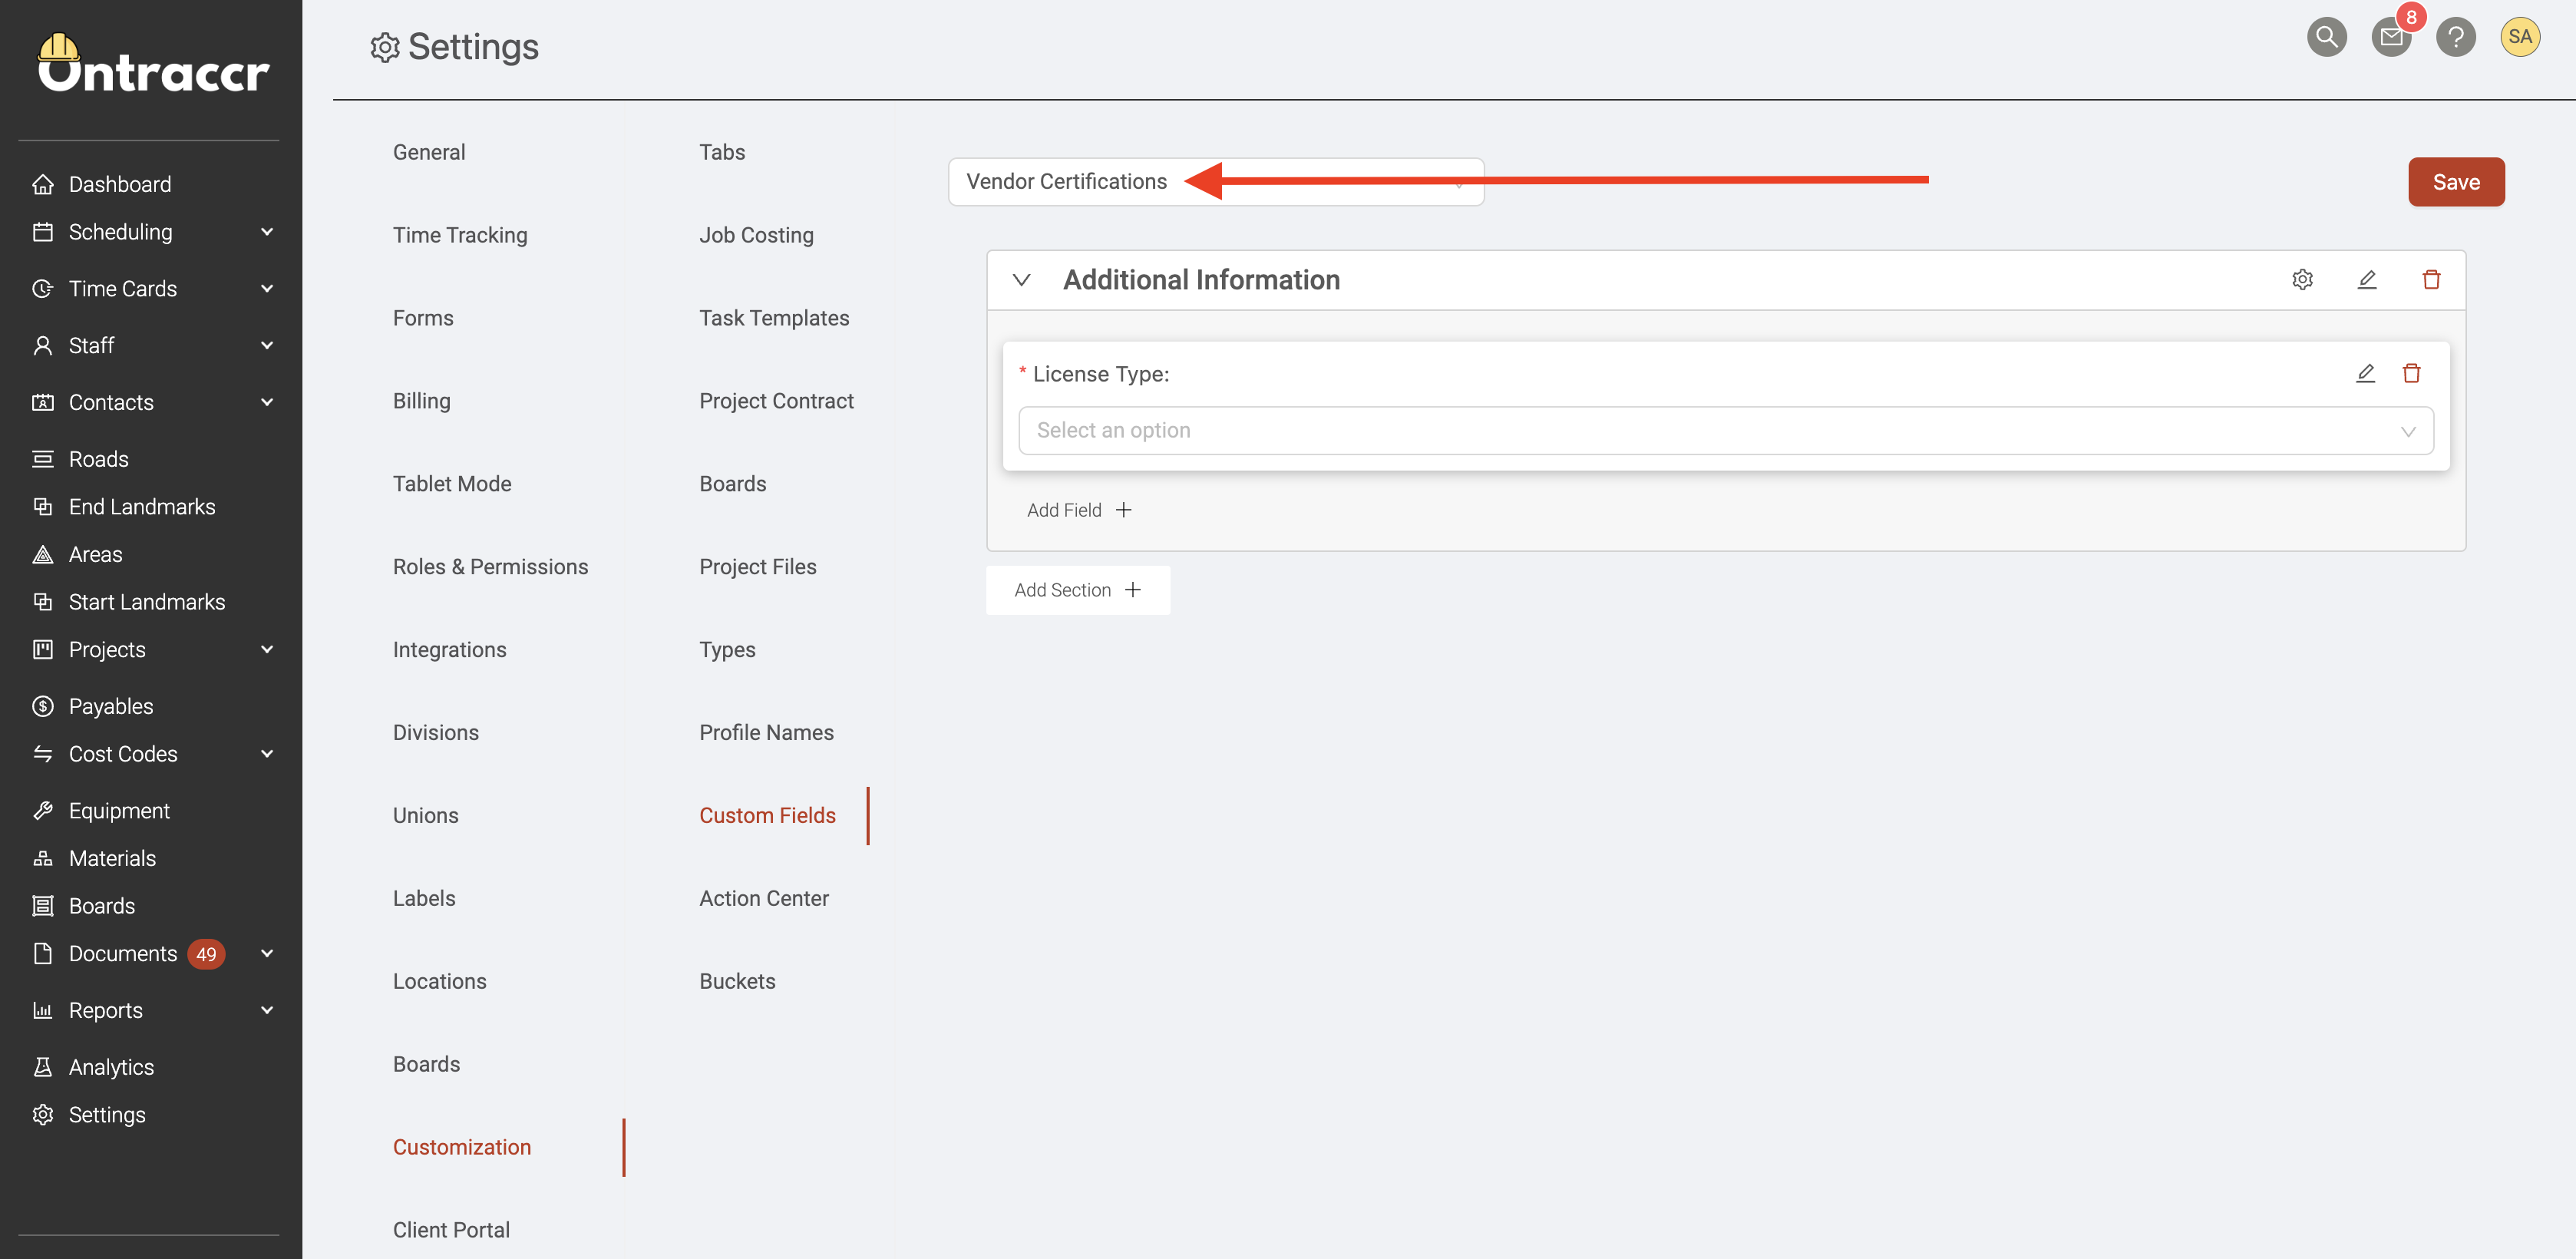
Task: Click the Payables dollar icon
Action: (43, 706)
